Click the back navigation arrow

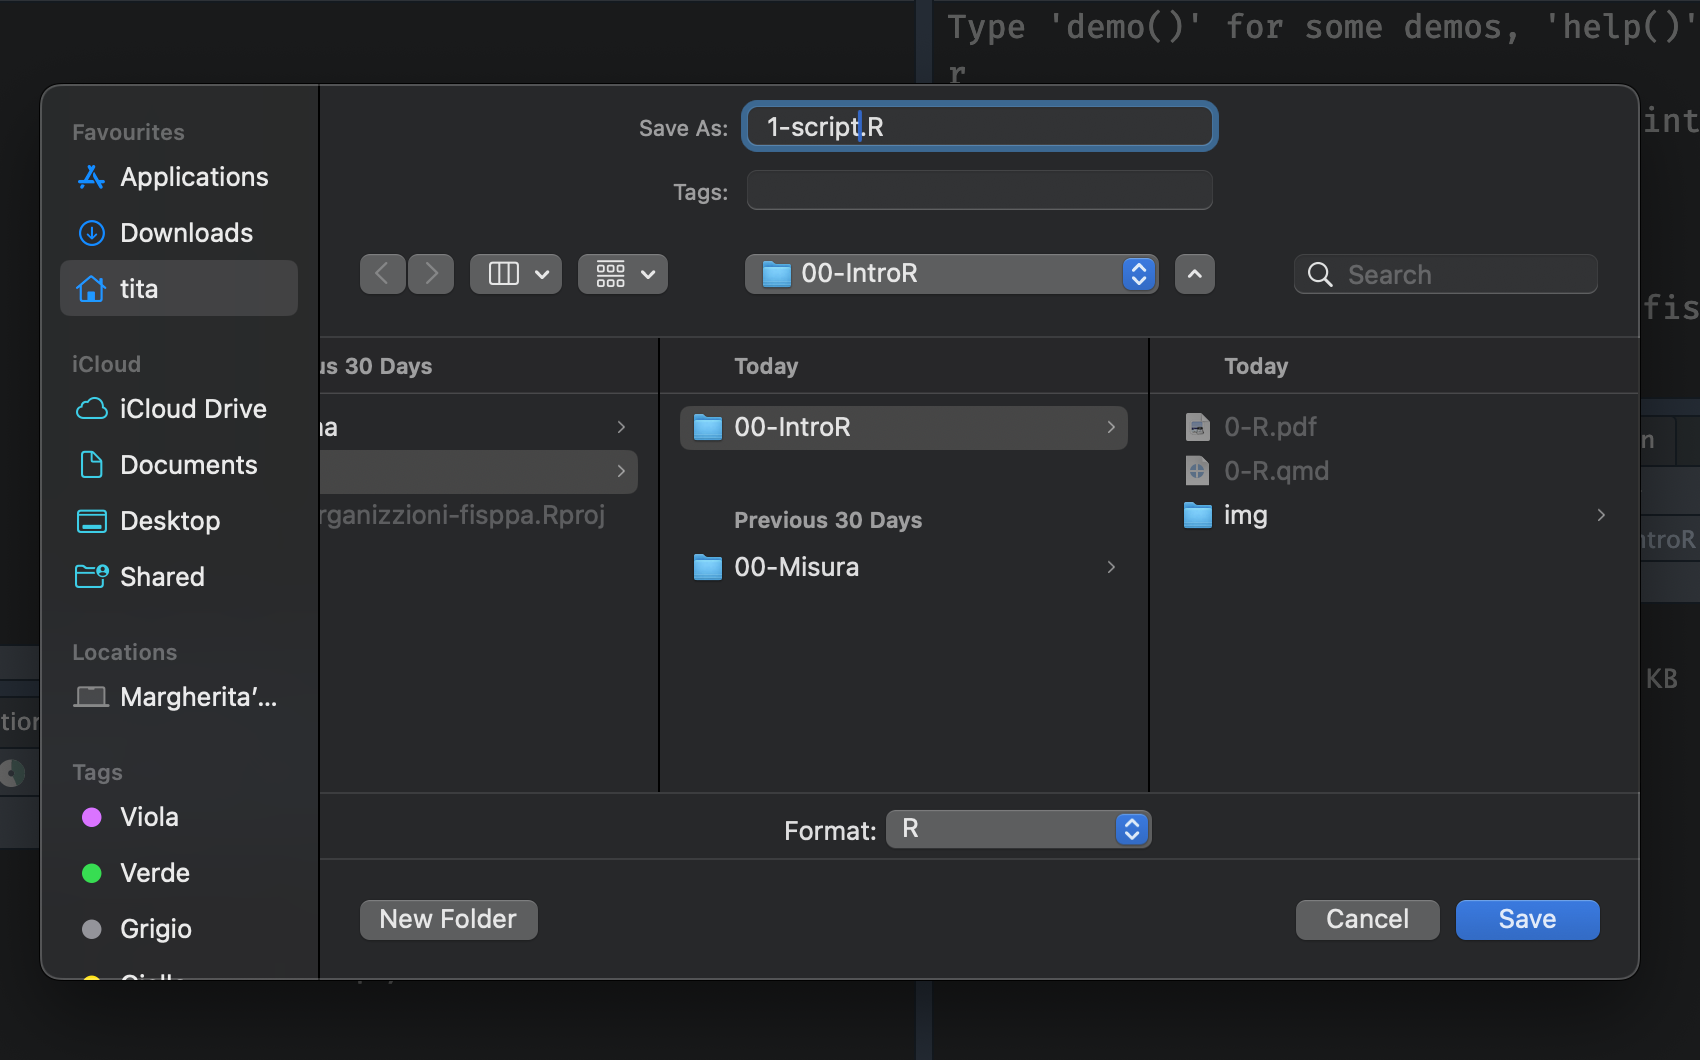tap(382, 274)
